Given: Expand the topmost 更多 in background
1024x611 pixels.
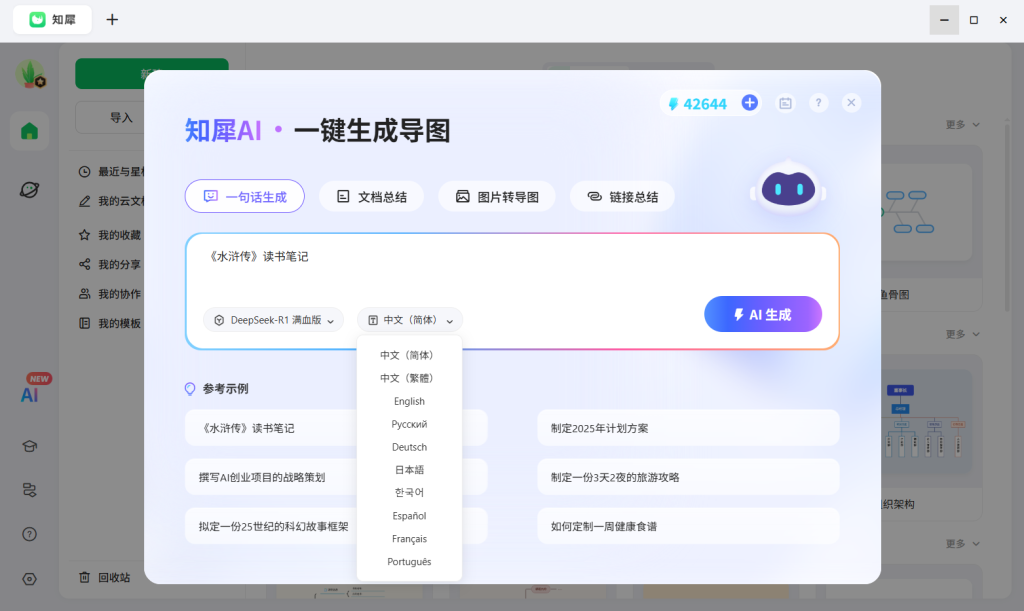Looking at the screenshot, I should 963,124.
